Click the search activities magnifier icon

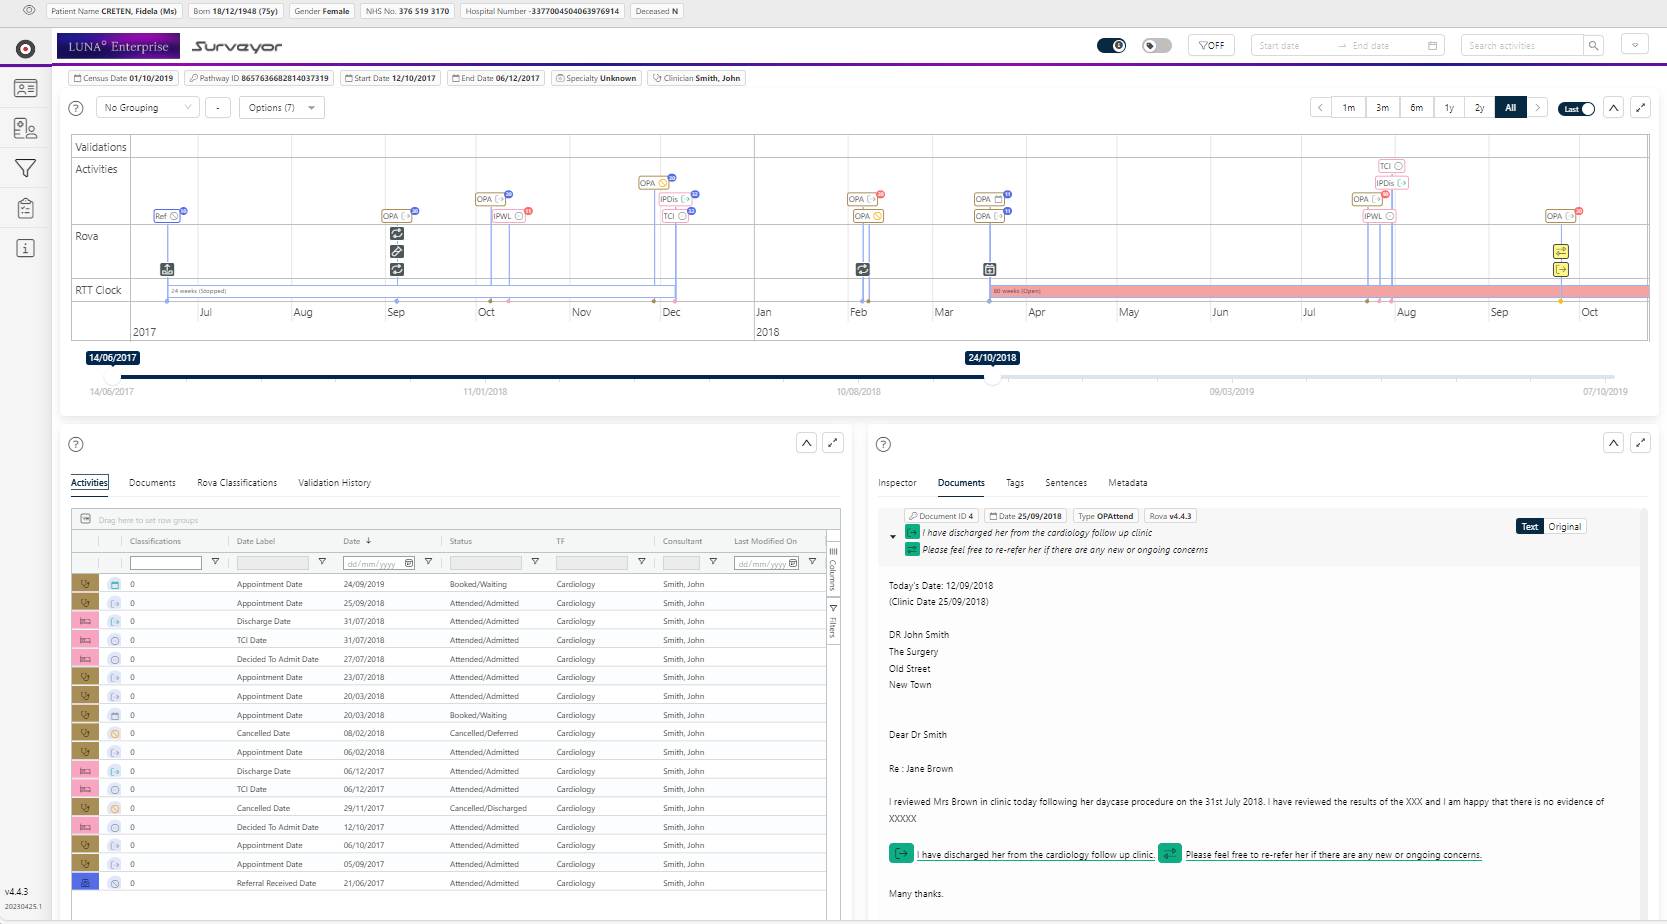click(x=1594, y=46)
